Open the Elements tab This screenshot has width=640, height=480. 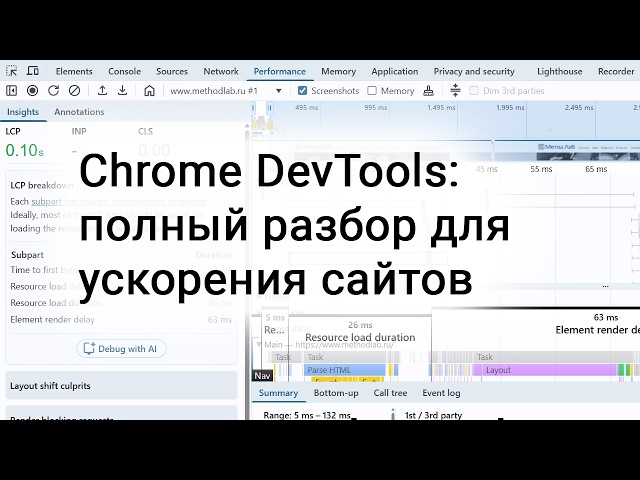pos(74,71)
